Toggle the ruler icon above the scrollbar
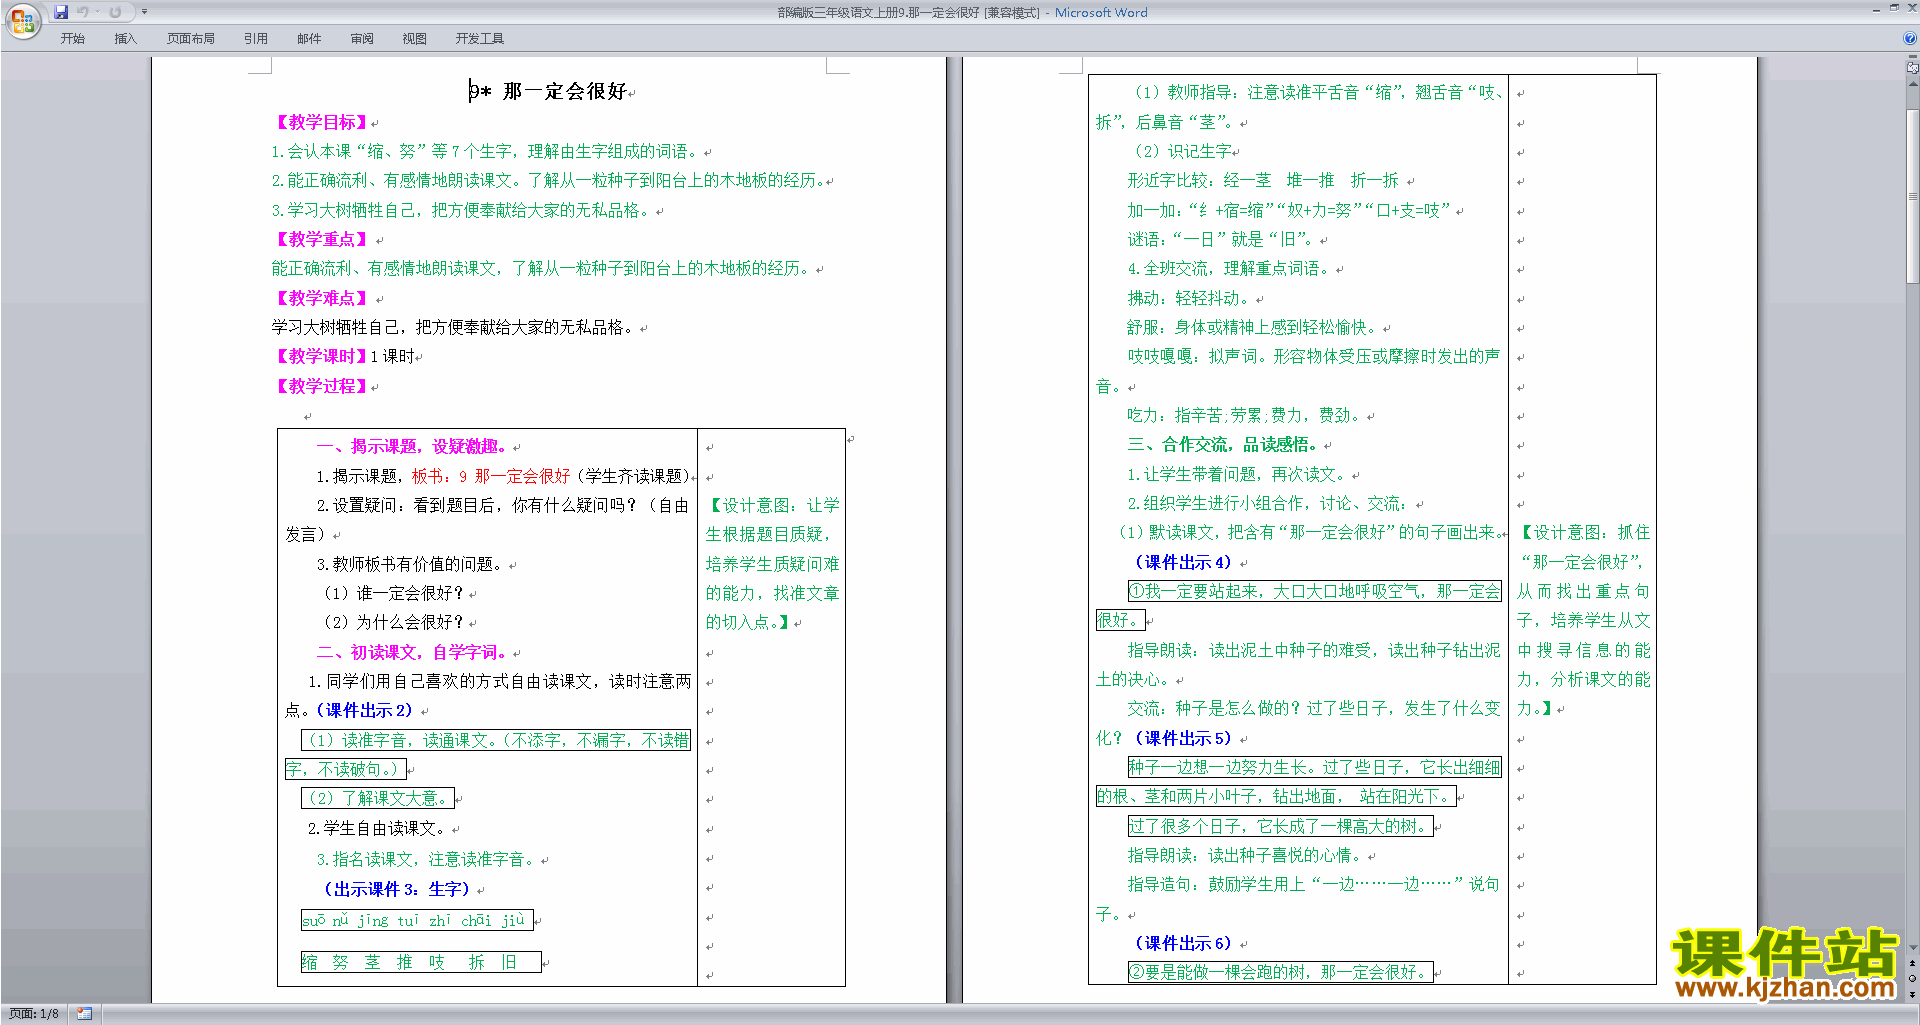 tap(1913, 68)
